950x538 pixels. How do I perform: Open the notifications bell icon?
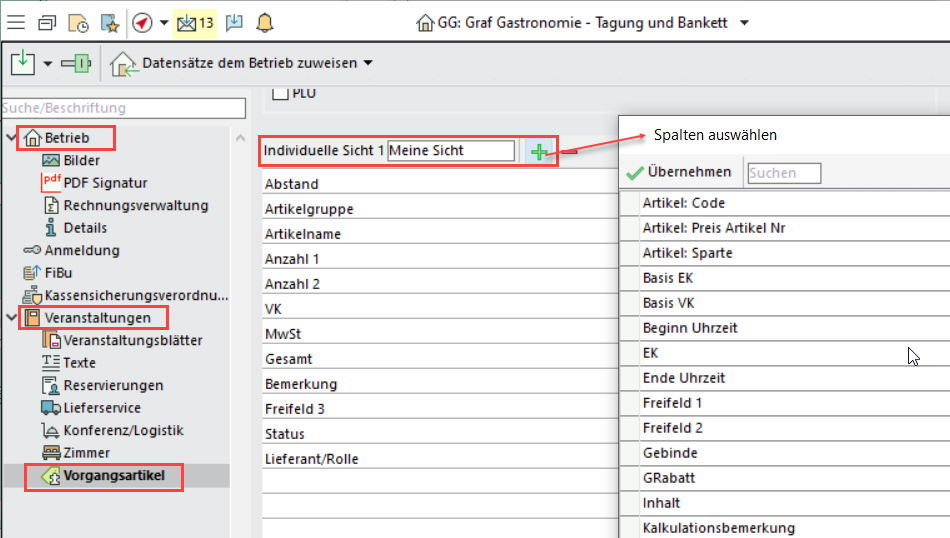click(264, 22)
